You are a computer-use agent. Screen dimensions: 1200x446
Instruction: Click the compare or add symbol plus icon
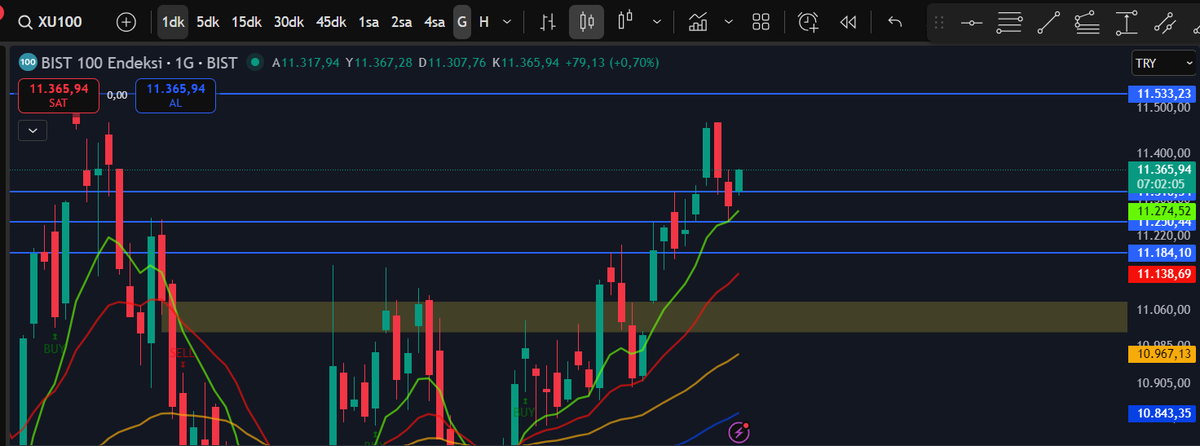pos(126,21)
